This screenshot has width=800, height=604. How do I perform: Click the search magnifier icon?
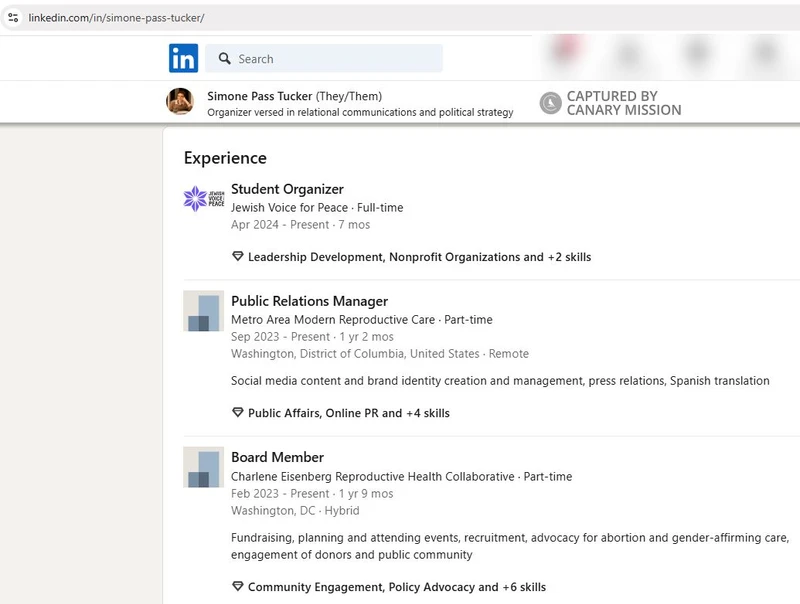[224, 58]
